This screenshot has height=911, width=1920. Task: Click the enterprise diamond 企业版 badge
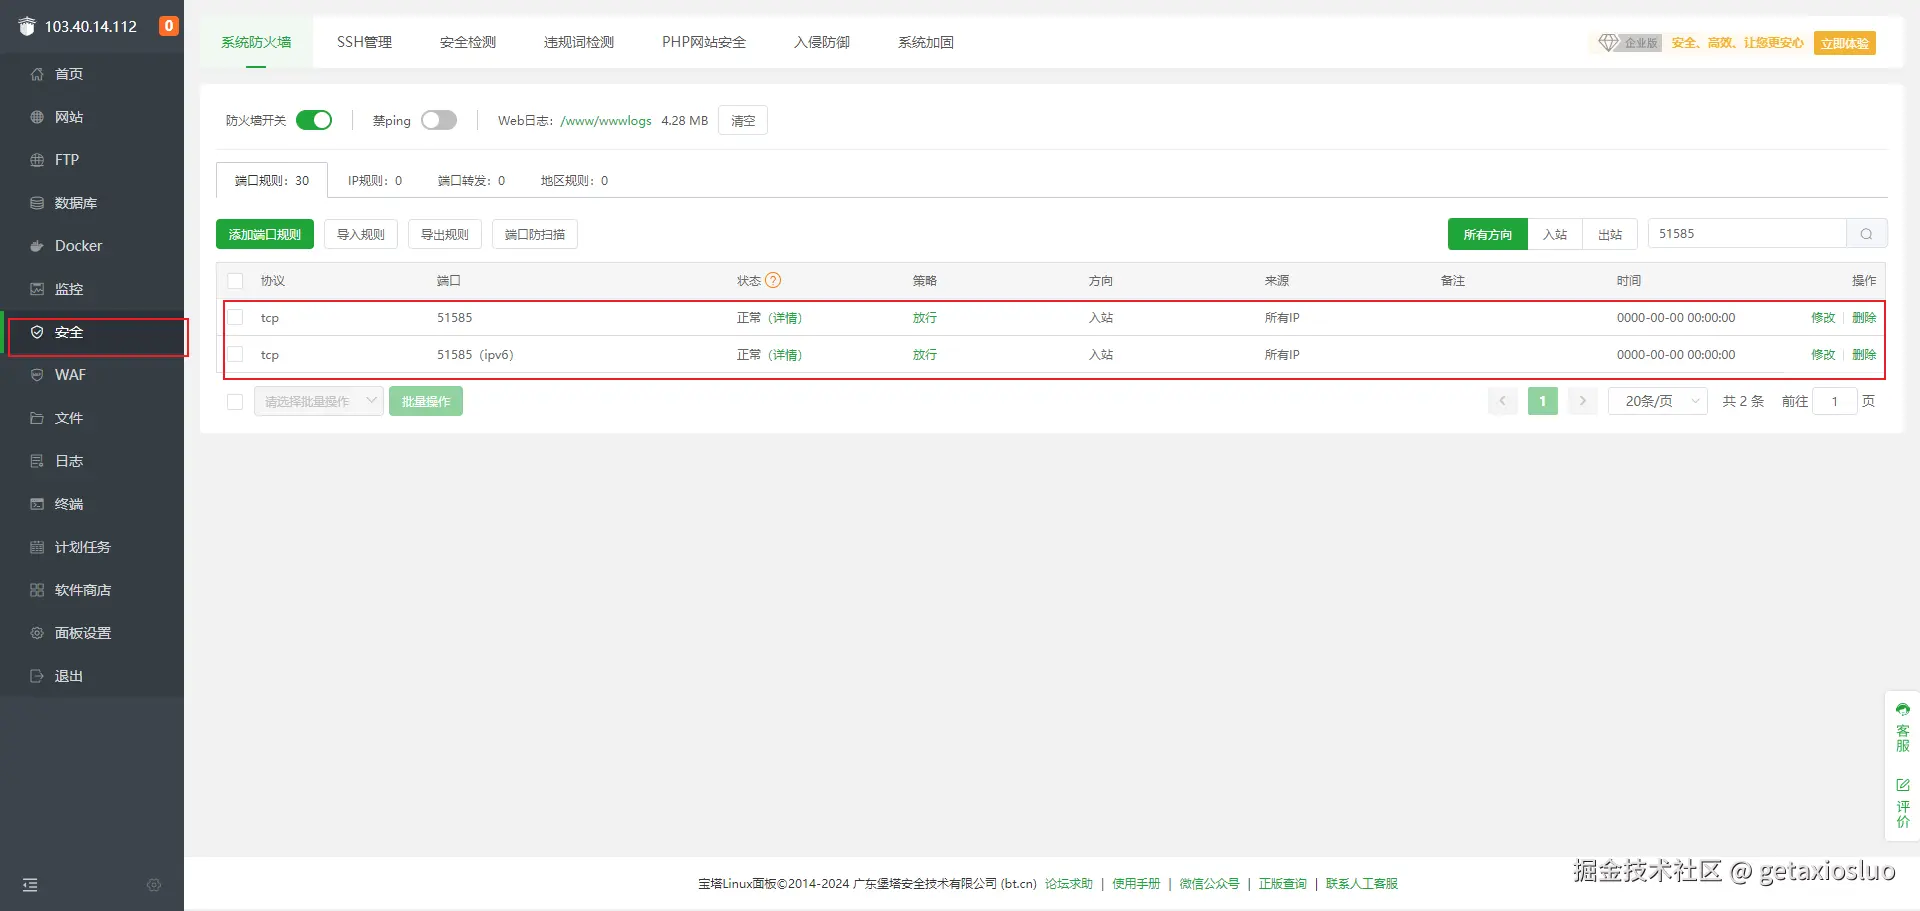pyautogui.click(x=1629, y=43)
